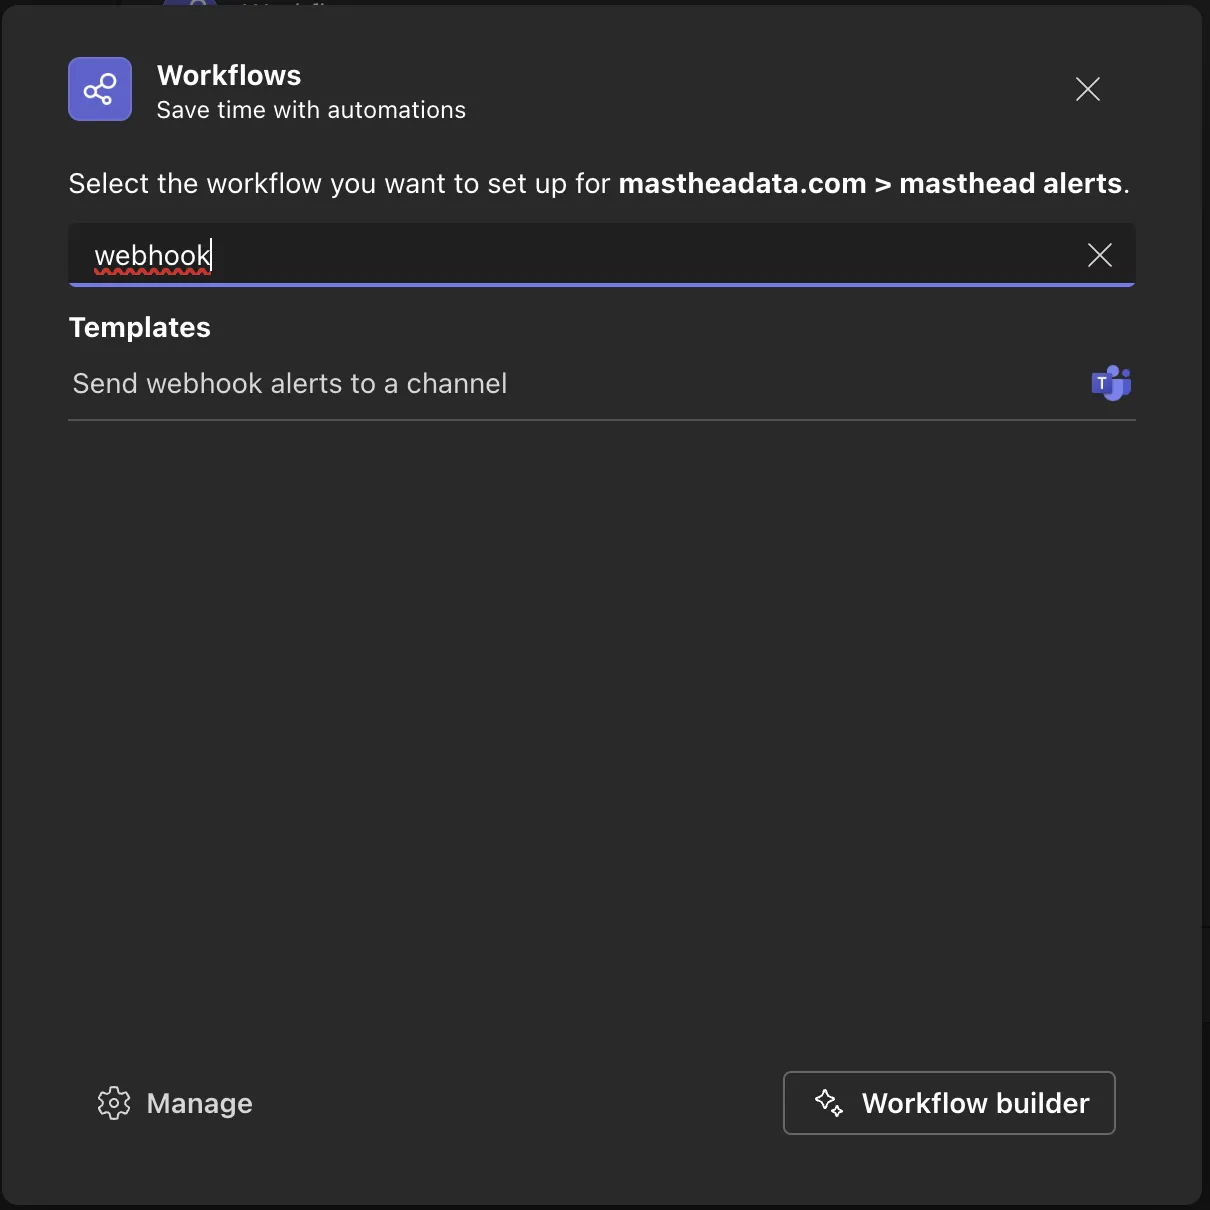Click the Teams icon on the template row
Viewport: 1210px width, 1210px height.
1111,383
